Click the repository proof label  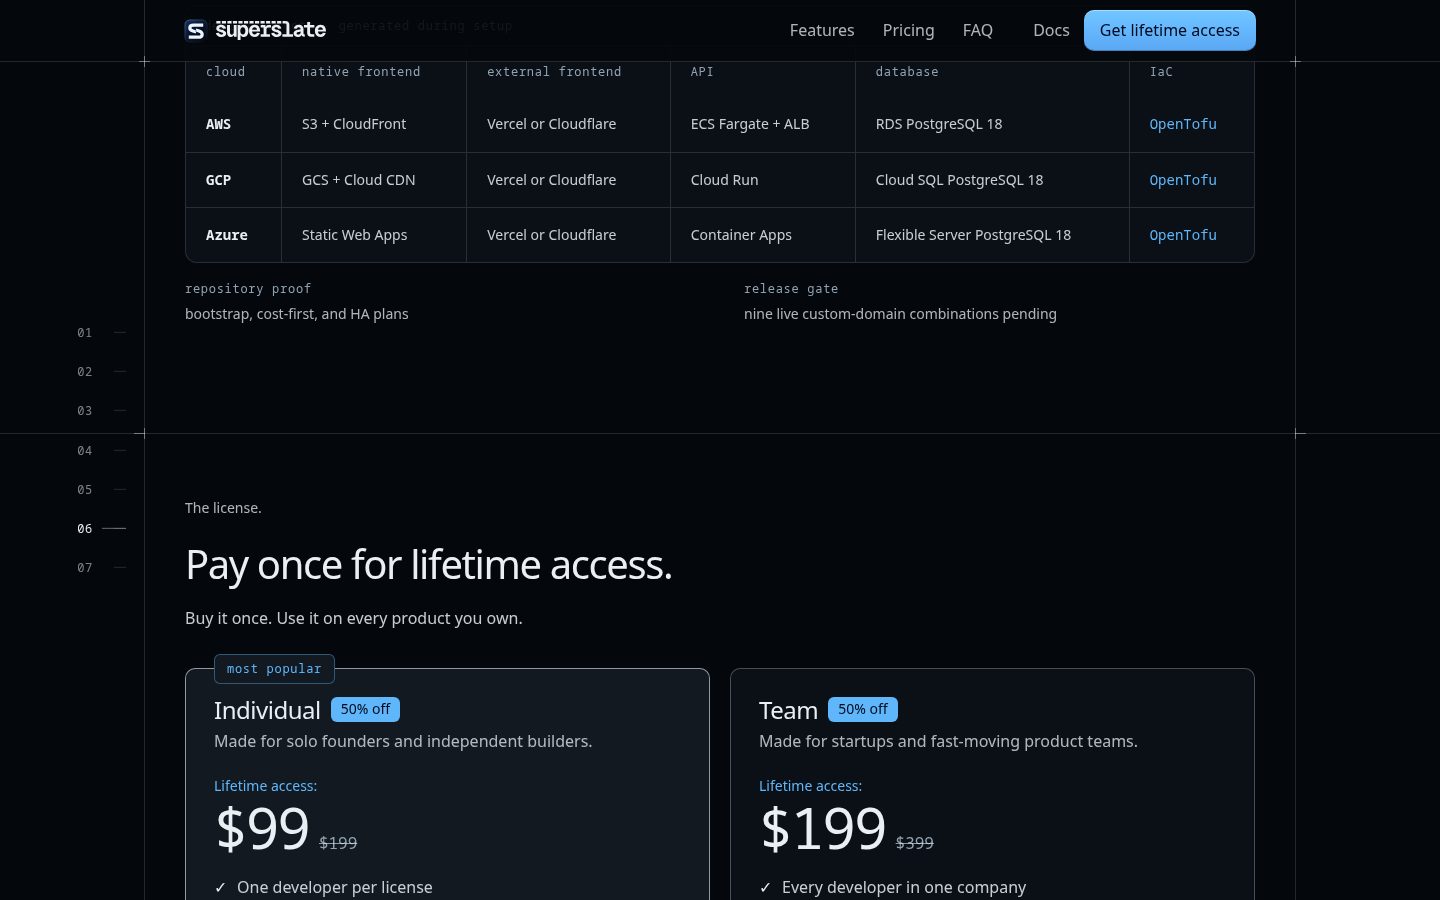[x=248, y=289]
